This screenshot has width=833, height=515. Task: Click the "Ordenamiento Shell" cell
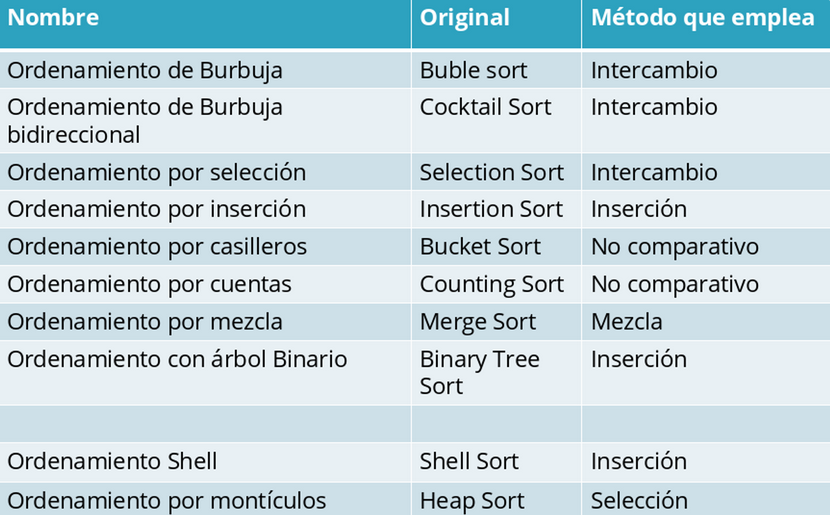click(x=112, y=462)
